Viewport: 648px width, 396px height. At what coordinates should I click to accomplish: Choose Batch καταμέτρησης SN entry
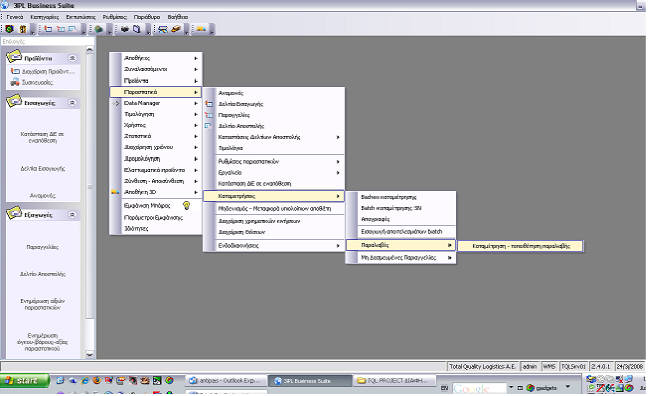[x=401, y=208]
